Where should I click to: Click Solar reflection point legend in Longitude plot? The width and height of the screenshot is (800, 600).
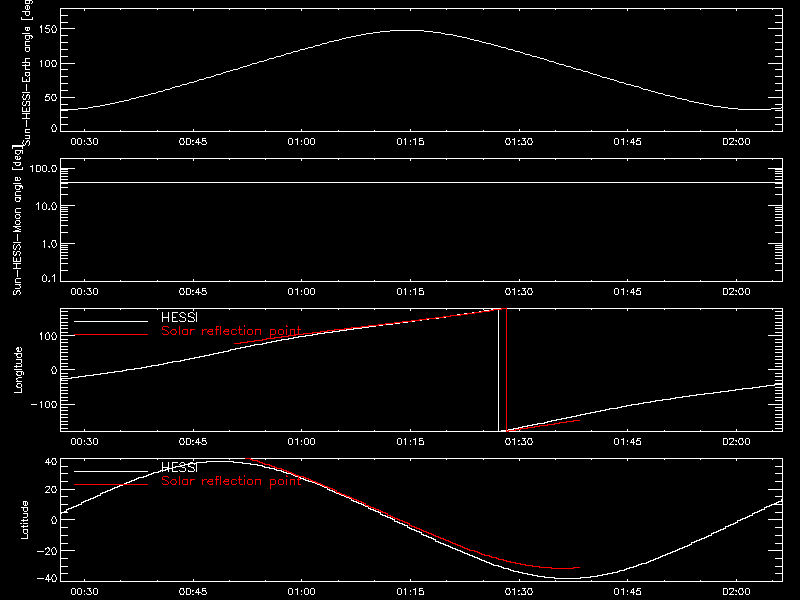tap(231, 331)
